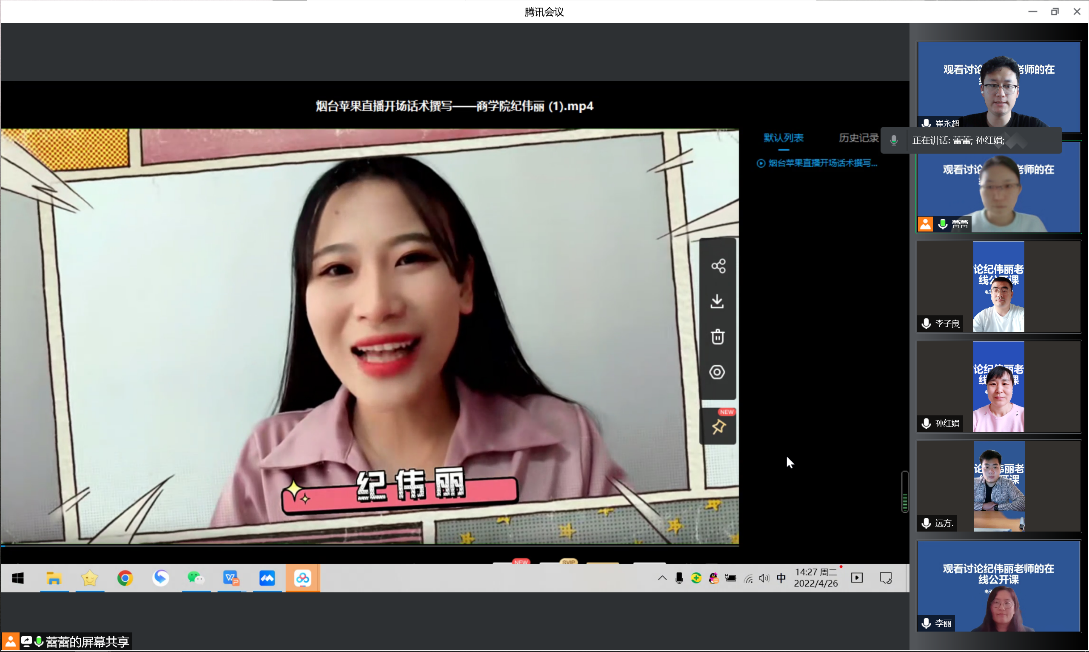The width and height of the screenshot is (1089, 652).
Task: Select 李子良's participant video tile
Action: coord(999,286)
